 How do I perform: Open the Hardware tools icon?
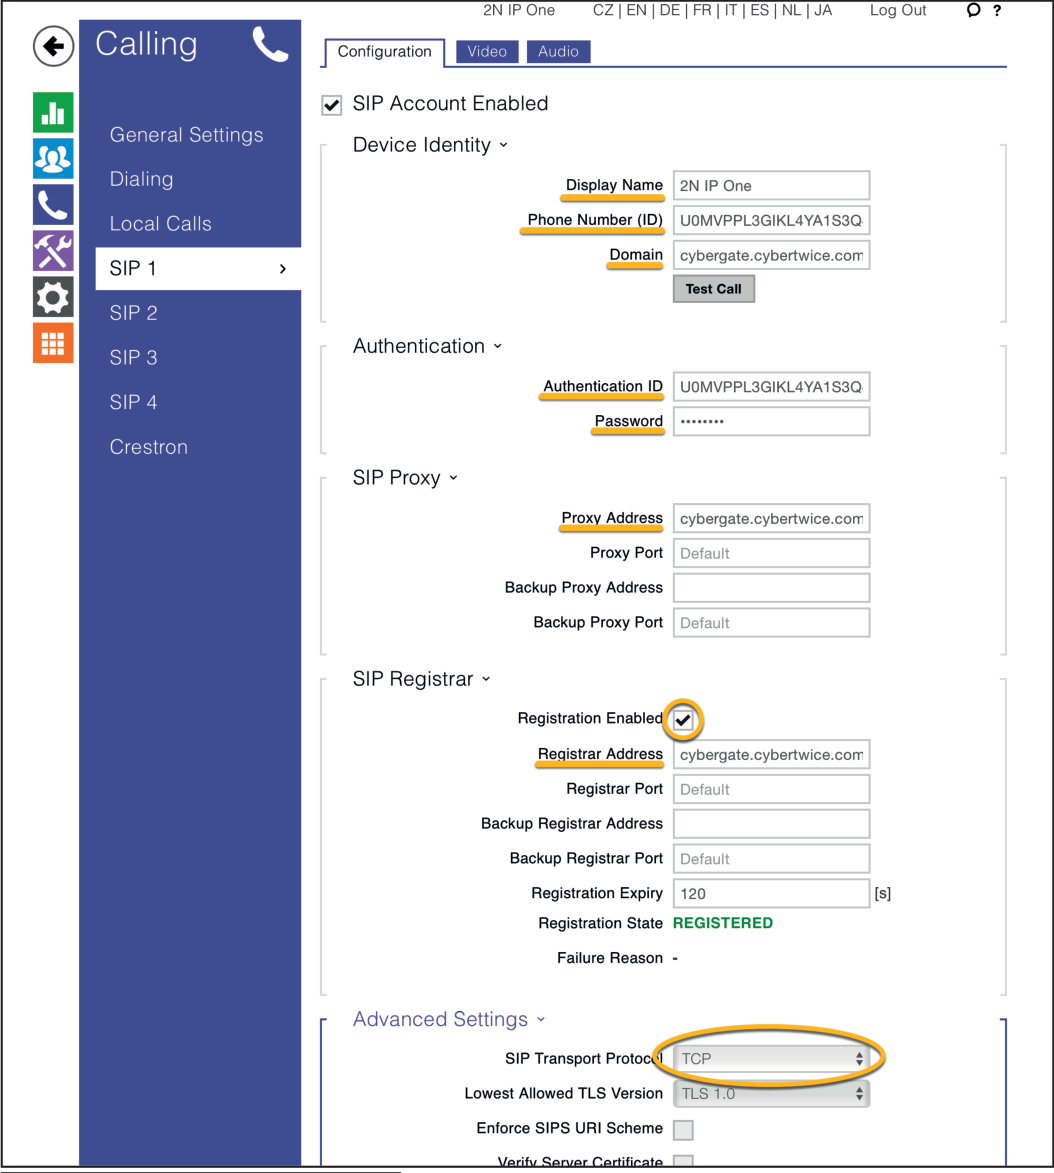point(53,250)
